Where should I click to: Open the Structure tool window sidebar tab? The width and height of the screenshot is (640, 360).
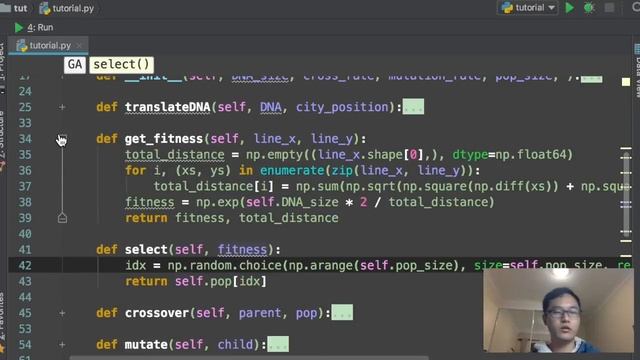[2, 139]
